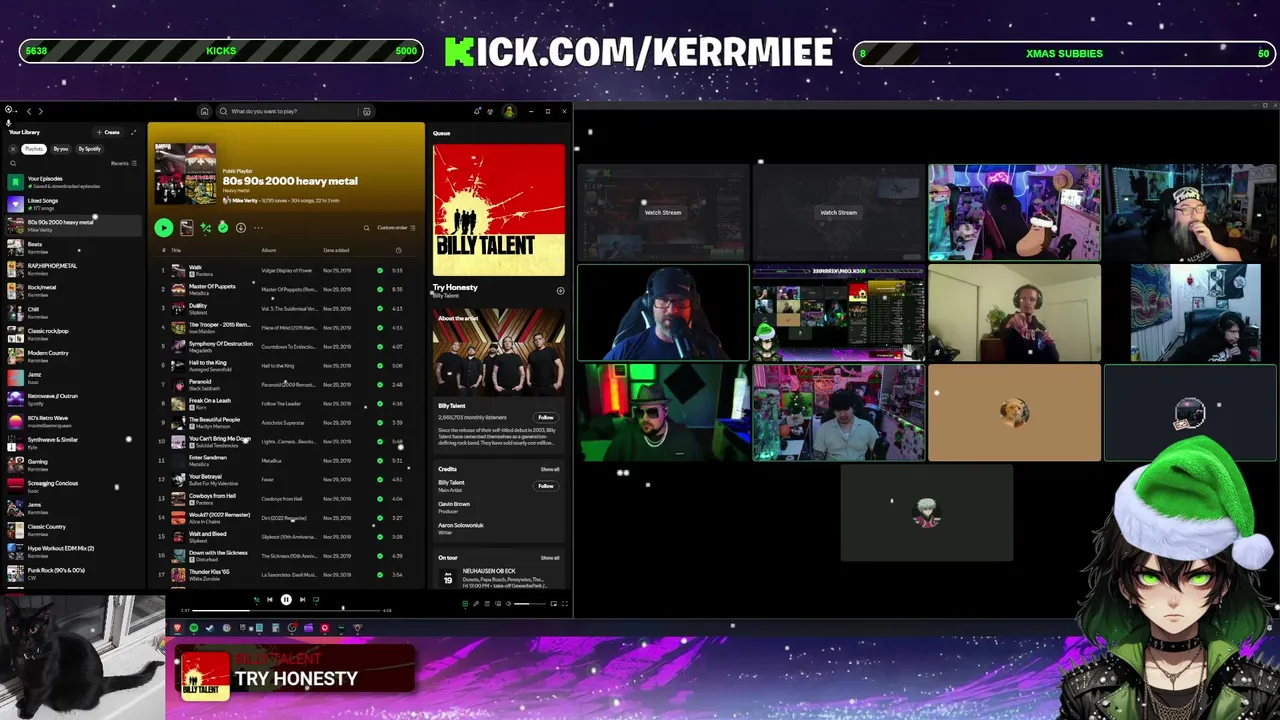Add Try Honesty to Liked Songs
This screenshot has height=720, width=1280.
tap(560, 291)
